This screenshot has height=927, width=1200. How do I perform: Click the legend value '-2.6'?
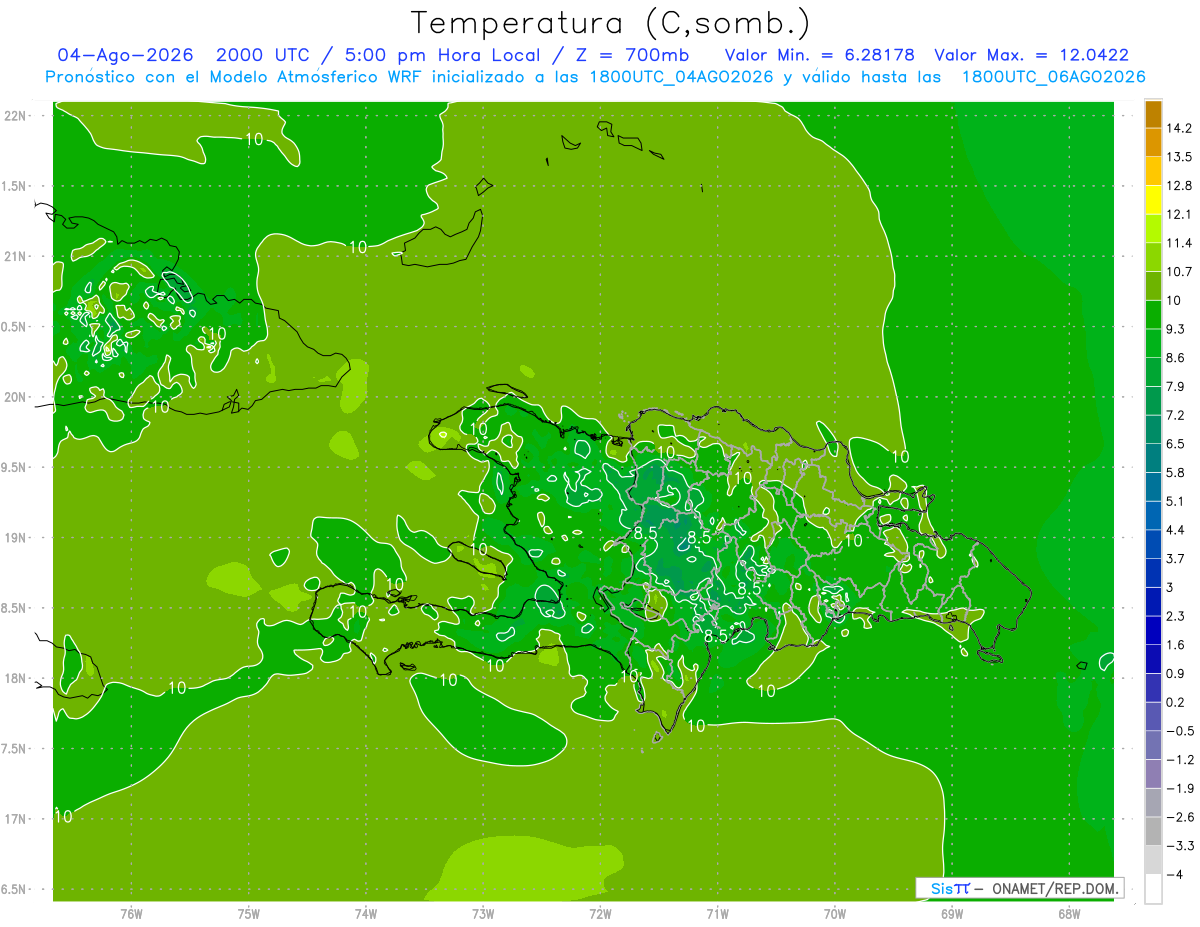[1180, 817]
